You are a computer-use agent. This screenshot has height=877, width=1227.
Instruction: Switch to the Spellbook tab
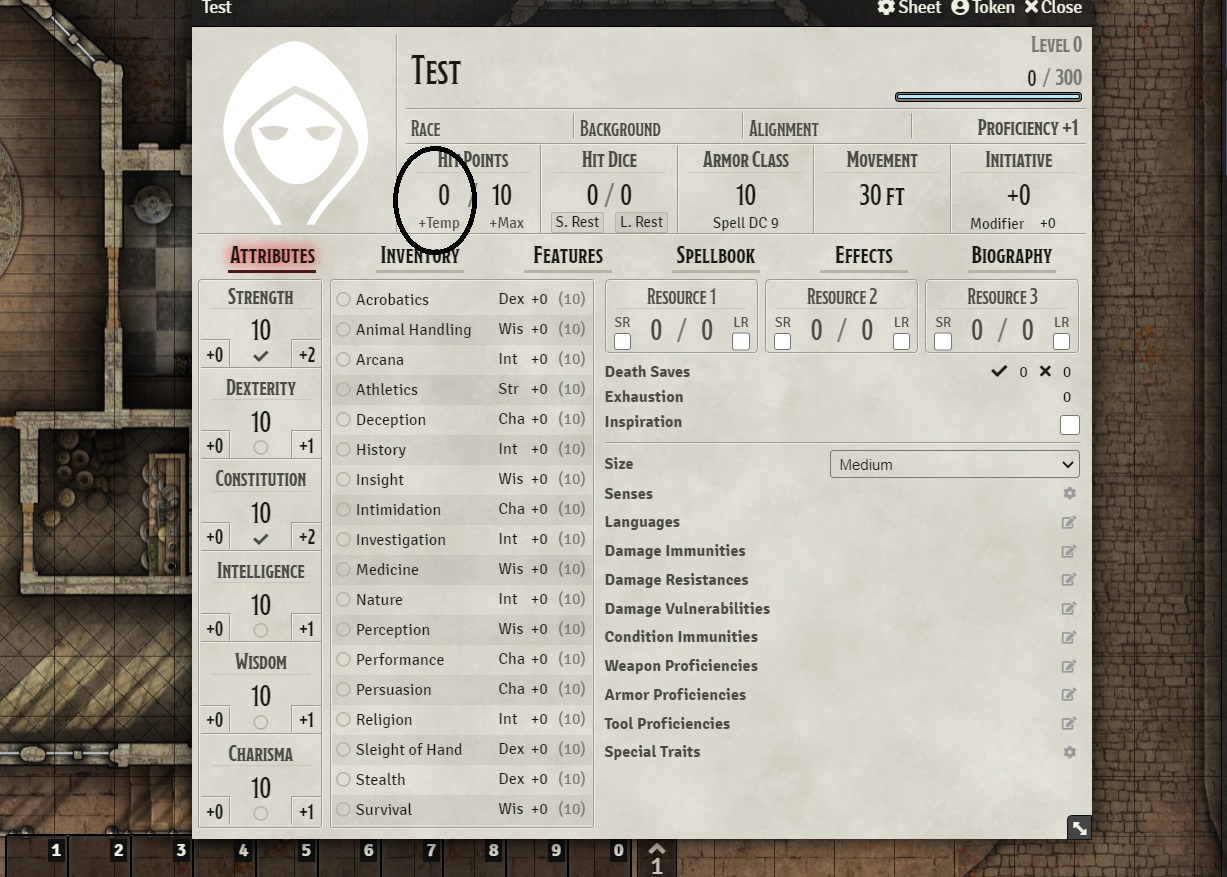click(715, 256)
